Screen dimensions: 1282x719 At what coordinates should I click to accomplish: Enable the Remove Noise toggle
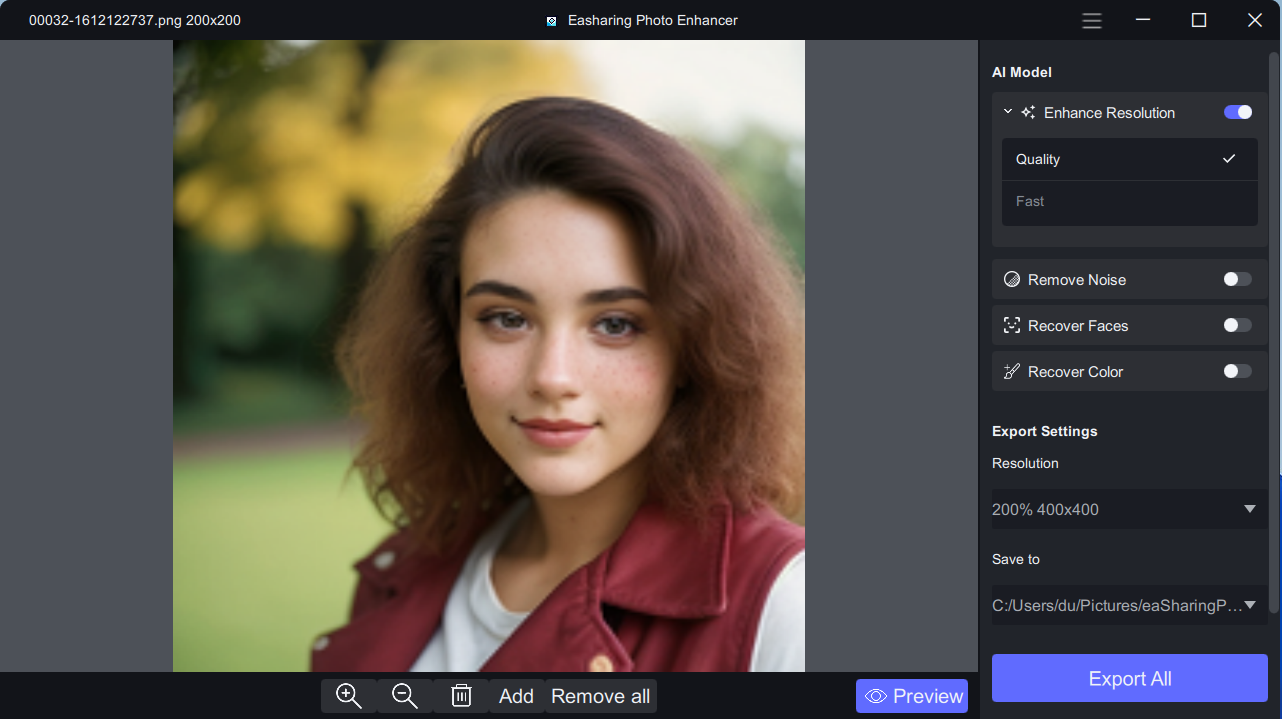1237,279
